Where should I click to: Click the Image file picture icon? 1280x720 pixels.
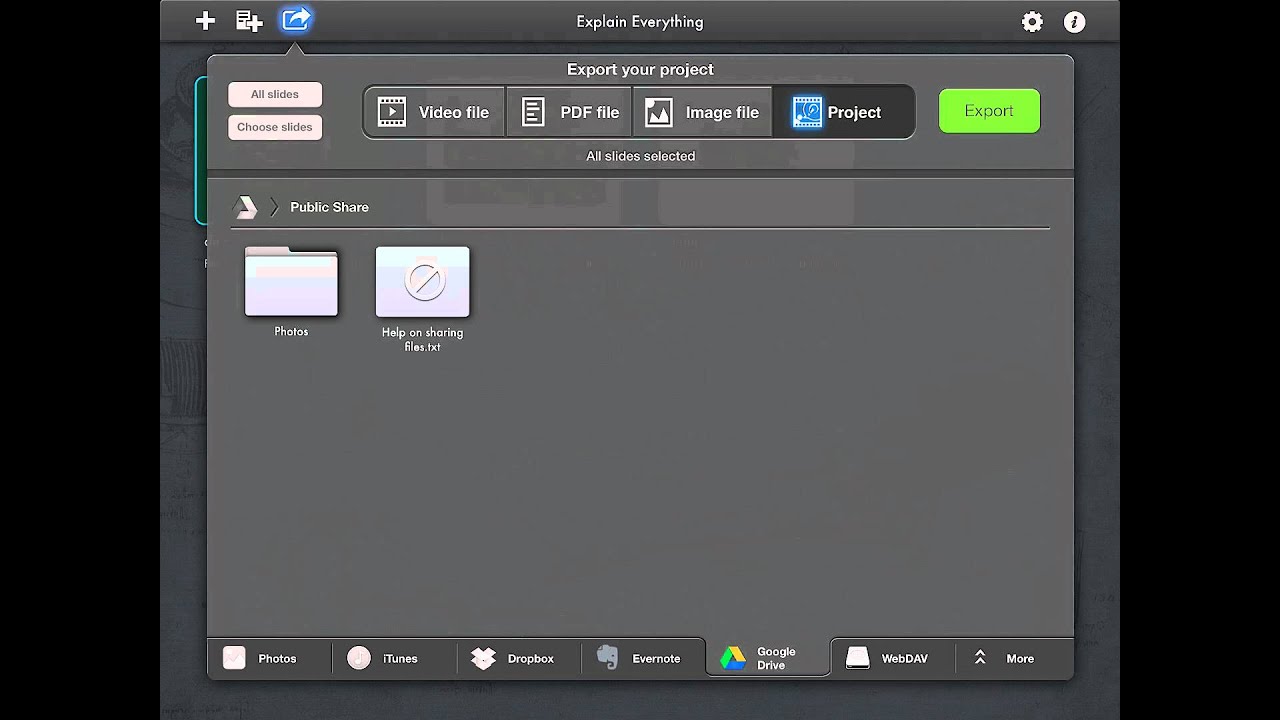(659, 112)
